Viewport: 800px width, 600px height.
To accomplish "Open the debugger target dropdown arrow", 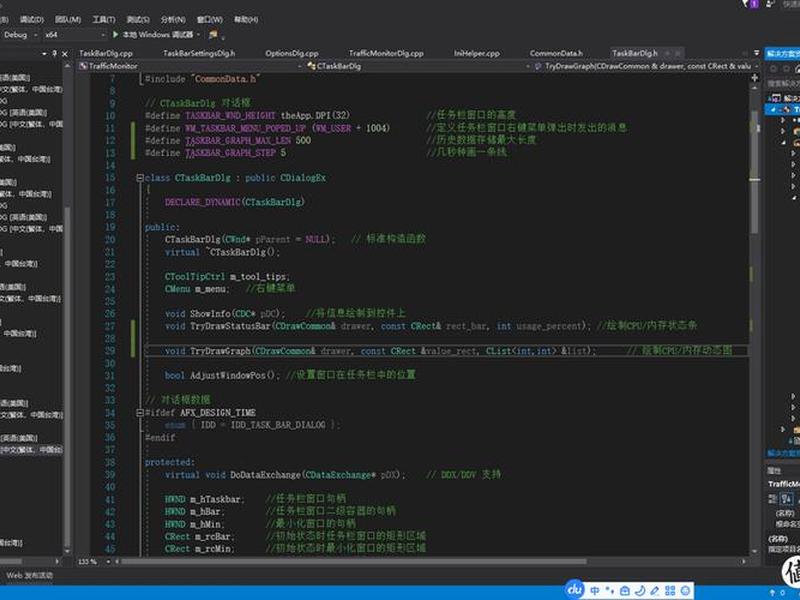I will pos(198,35).
